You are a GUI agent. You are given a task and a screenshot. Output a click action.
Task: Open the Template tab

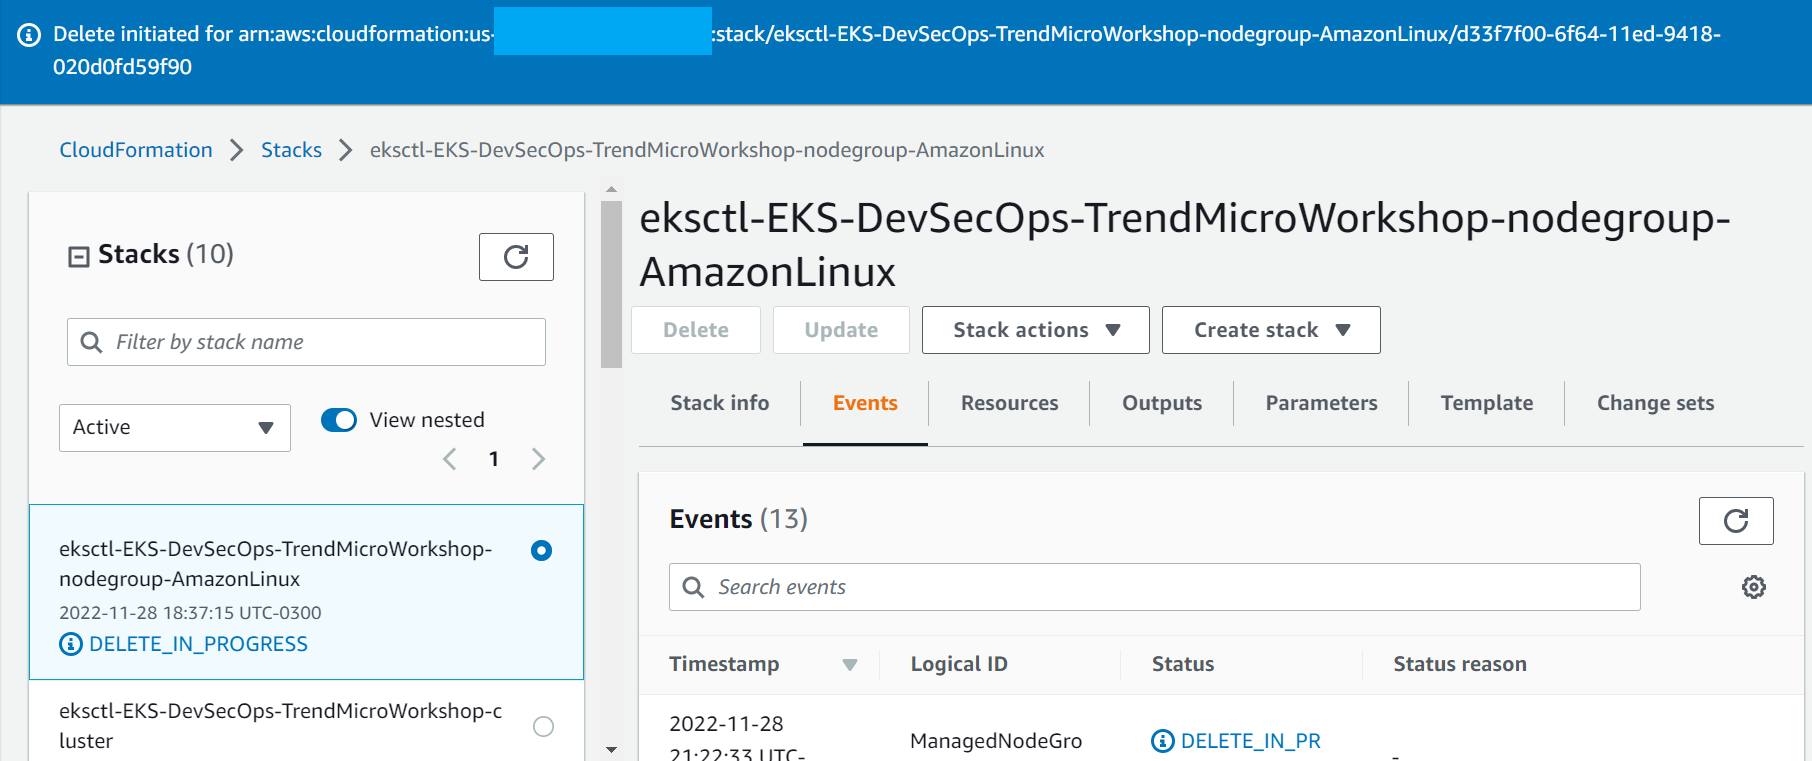(1486, 403)
